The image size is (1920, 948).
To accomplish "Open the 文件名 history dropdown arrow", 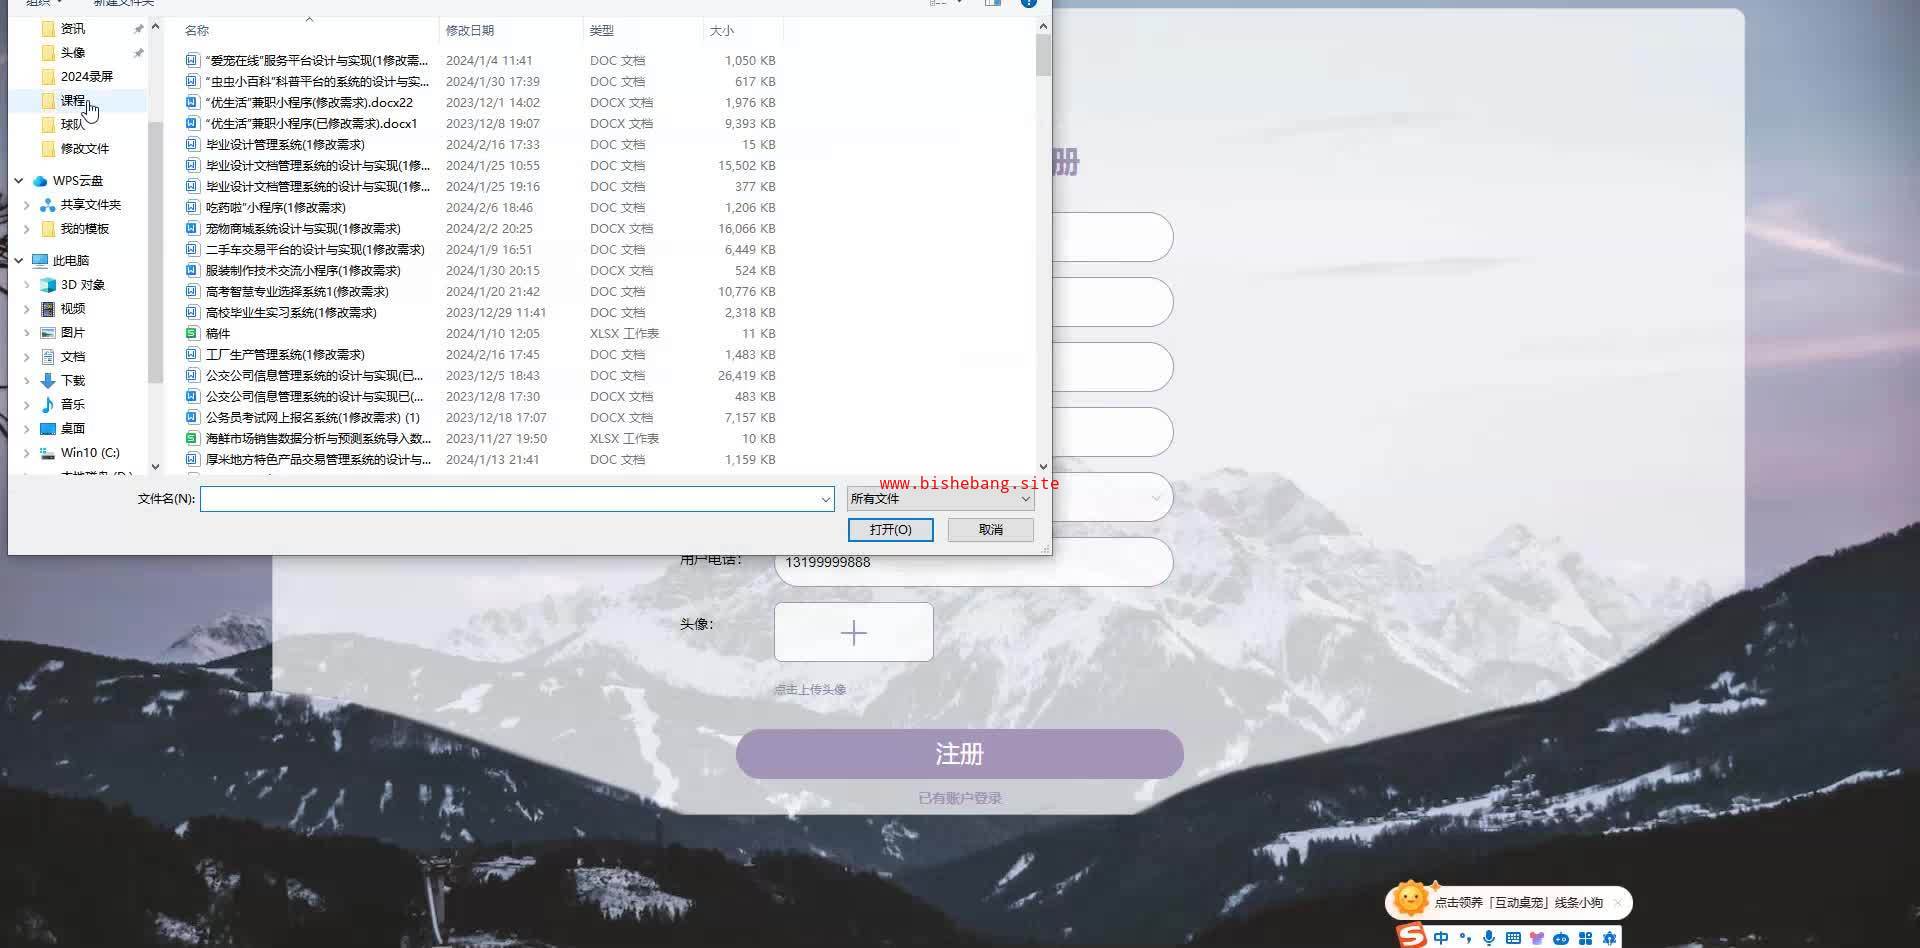I will pyautogui.click(x=826, y=499).
